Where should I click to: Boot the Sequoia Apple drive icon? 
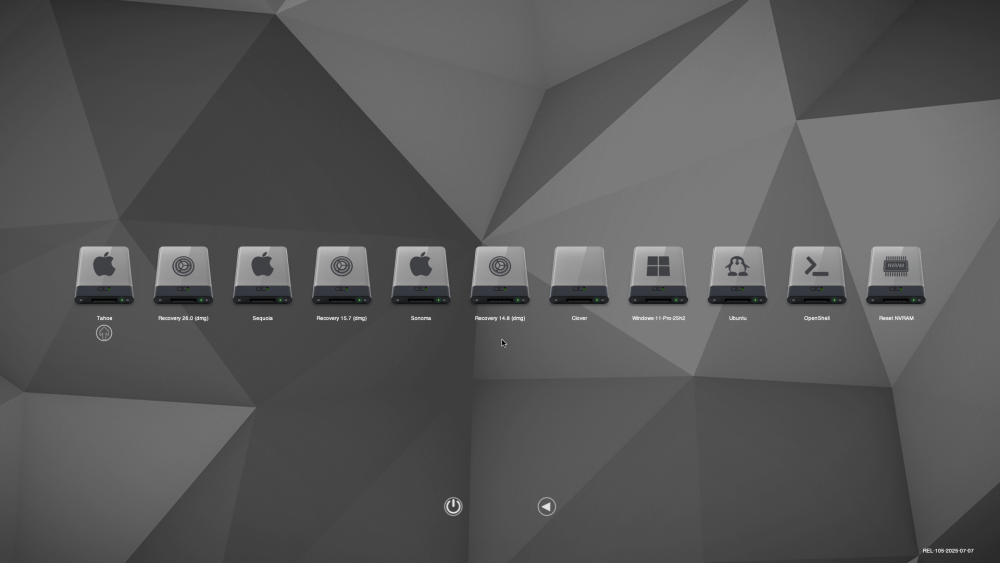click(262, 275)
